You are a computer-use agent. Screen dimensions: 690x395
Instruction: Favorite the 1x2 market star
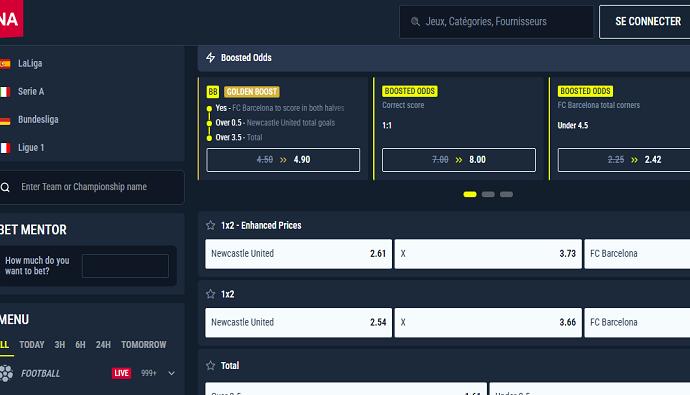[x=210, y=294]
